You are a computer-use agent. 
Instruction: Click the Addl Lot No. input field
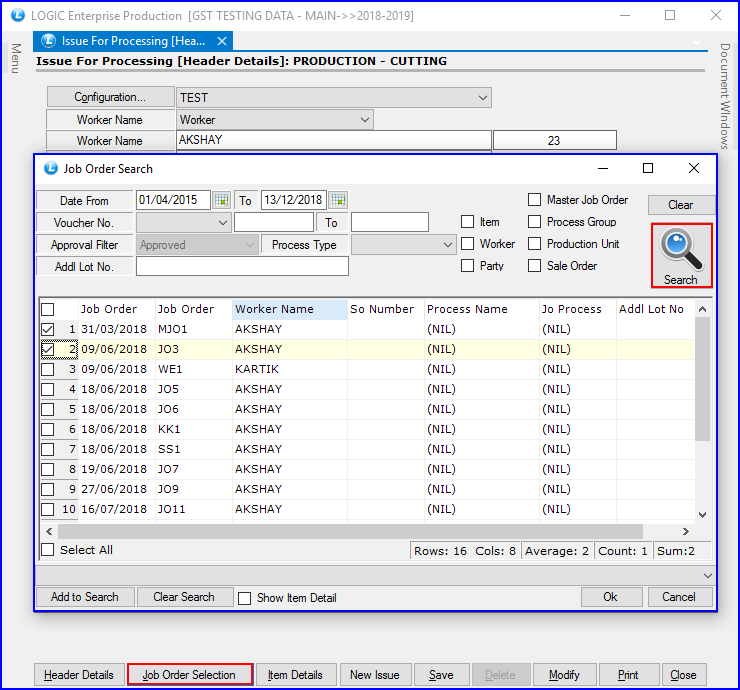[243, 266]
